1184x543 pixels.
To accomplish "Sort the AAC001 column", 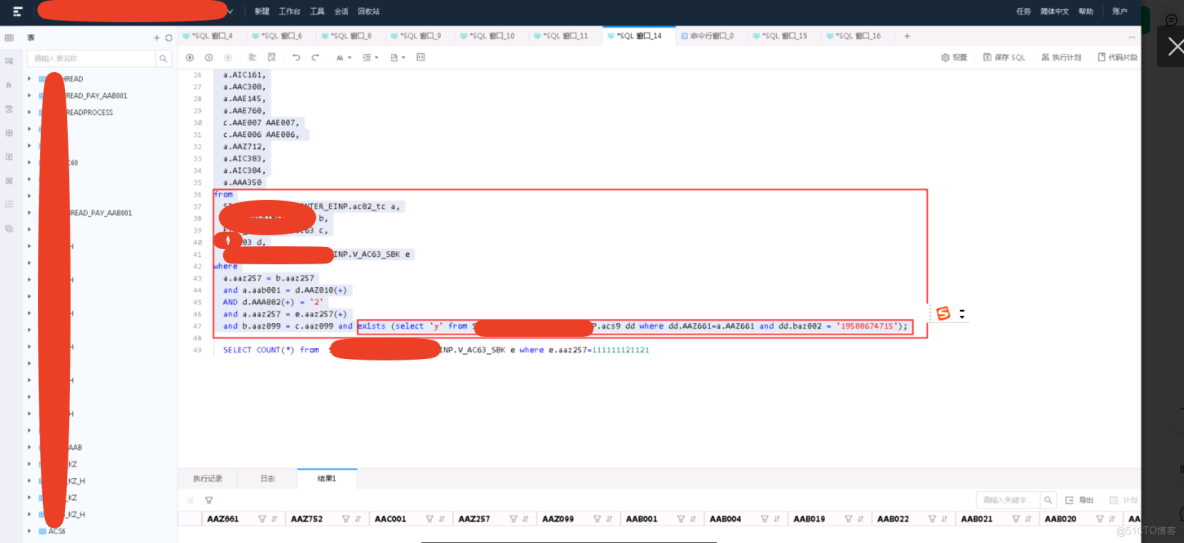I will (442, 519).
